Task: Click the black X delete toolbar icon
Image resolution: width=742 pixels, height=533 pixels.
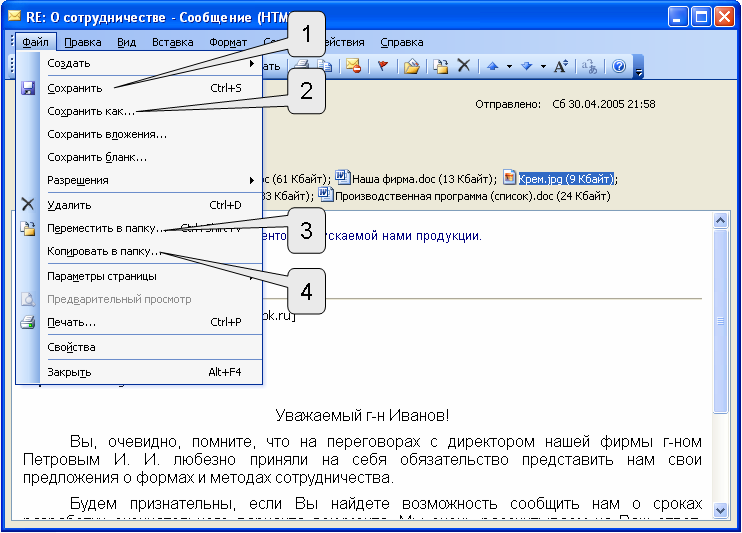Action: [x=464, y=65]
